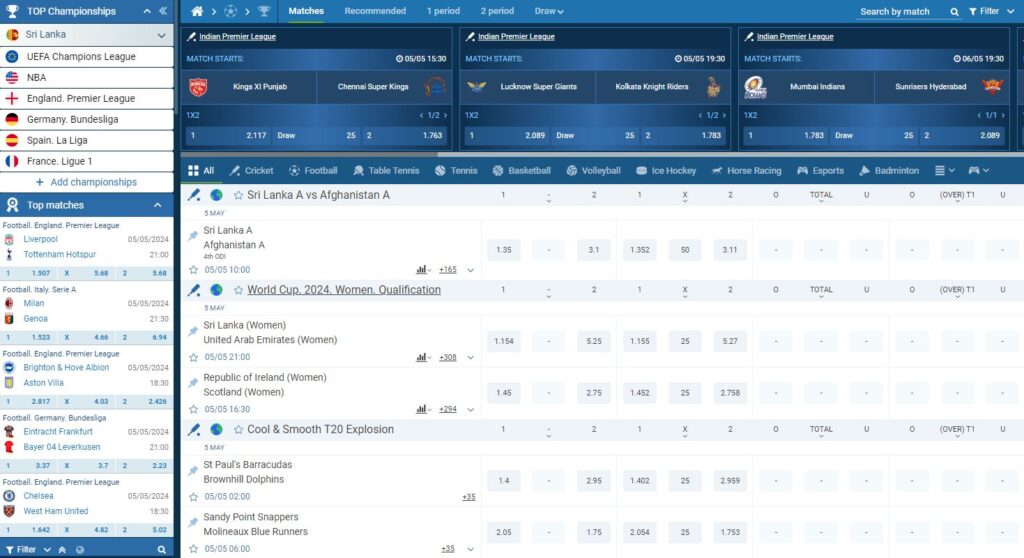Star the Republic of Ireland Women 05/05 16:30 match

click(193, 409)
